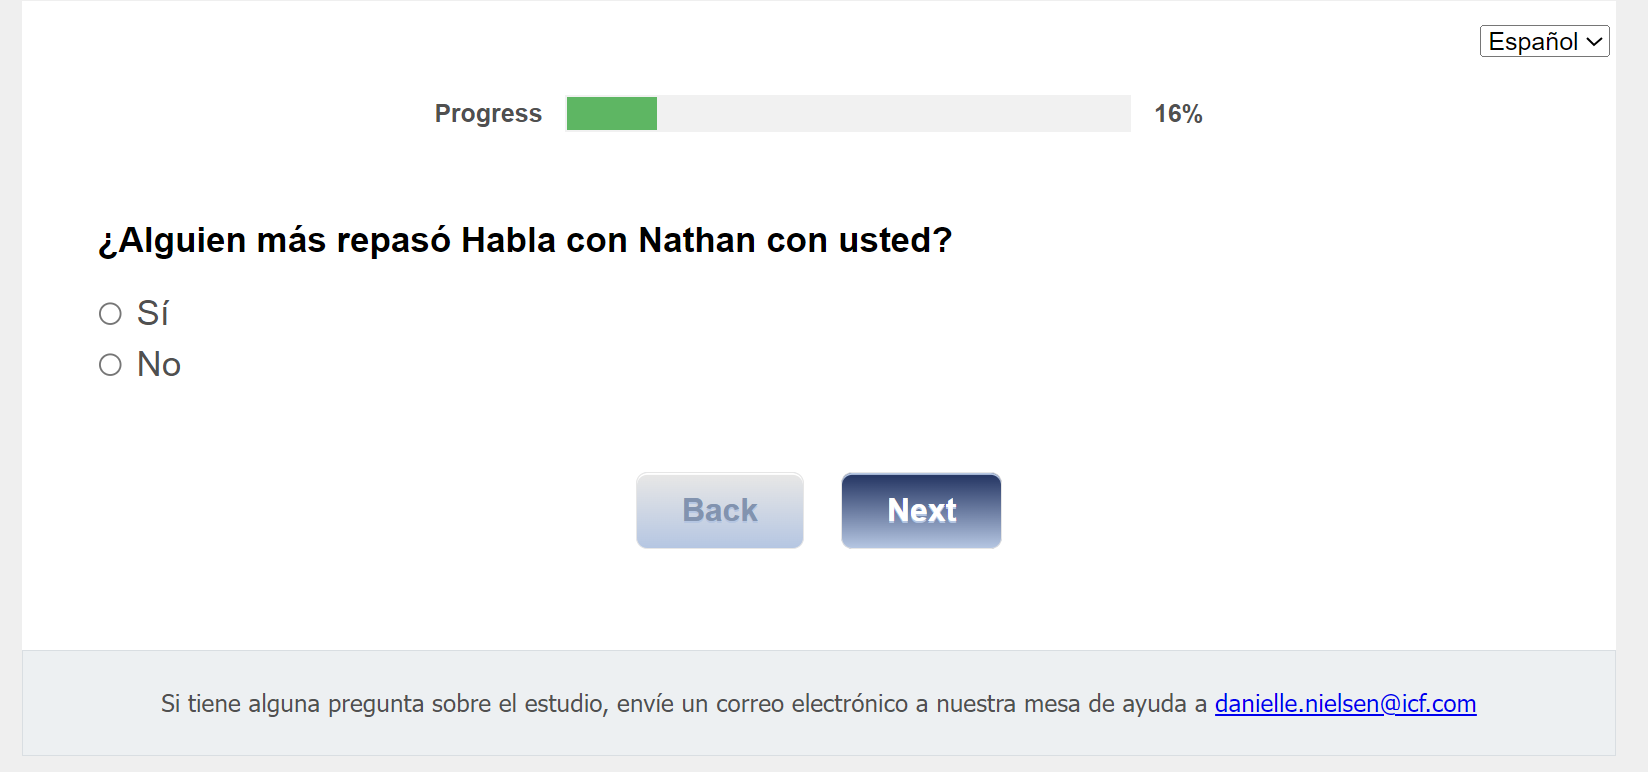Open the danielle.nielsen@icf.com email link
This screenshot has width=1648, height=772.
coord(1345,704)
